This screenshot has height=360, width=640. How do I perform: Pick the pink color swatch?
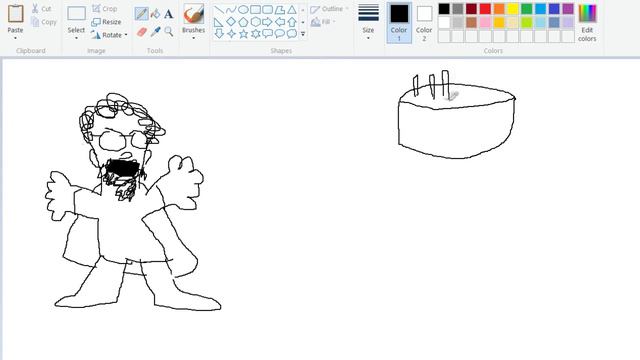coord(485,22)
